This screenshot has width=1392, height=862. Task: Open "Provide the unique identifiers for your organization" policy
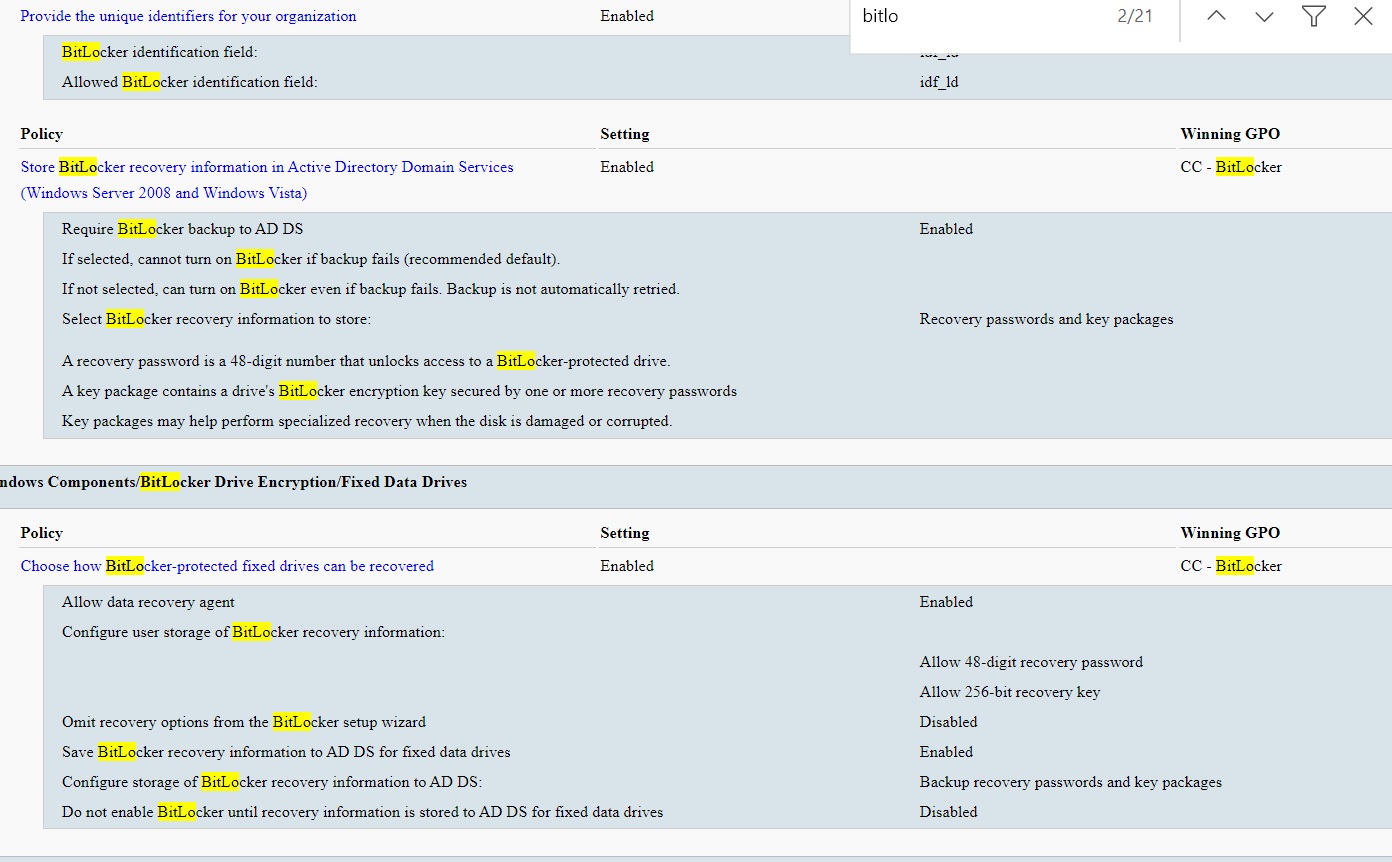[188, 16]
